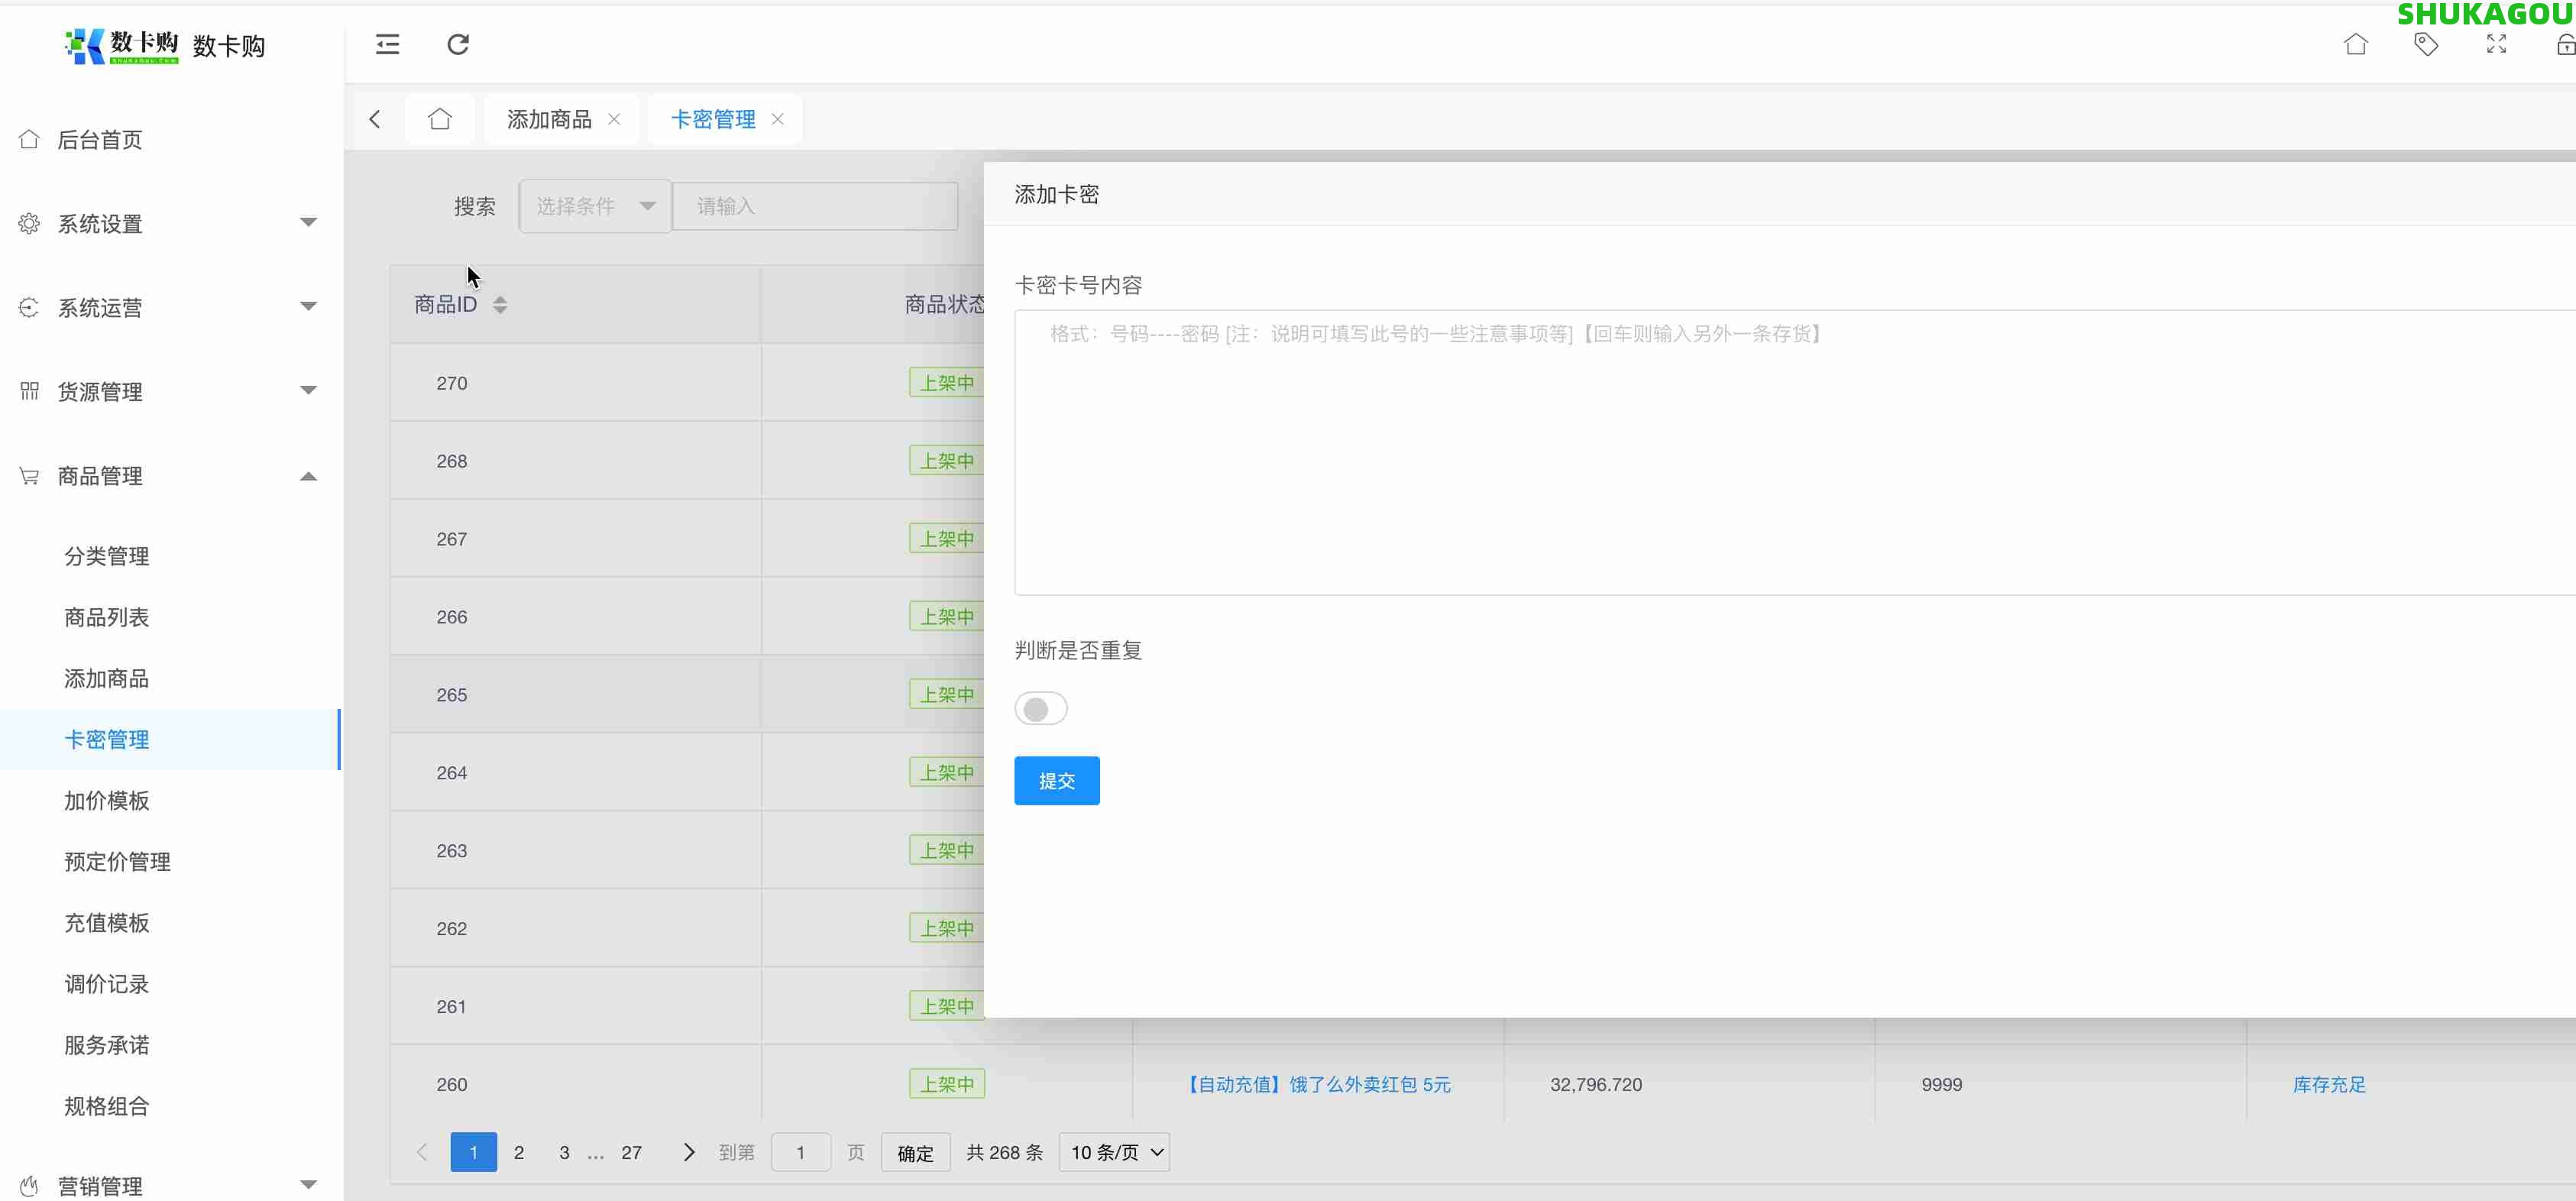Viewport: 2576px width, 1201px height.
Task: Click the tag icon in the top bar
Action: pyautogui.click(x=2427, y=44)
